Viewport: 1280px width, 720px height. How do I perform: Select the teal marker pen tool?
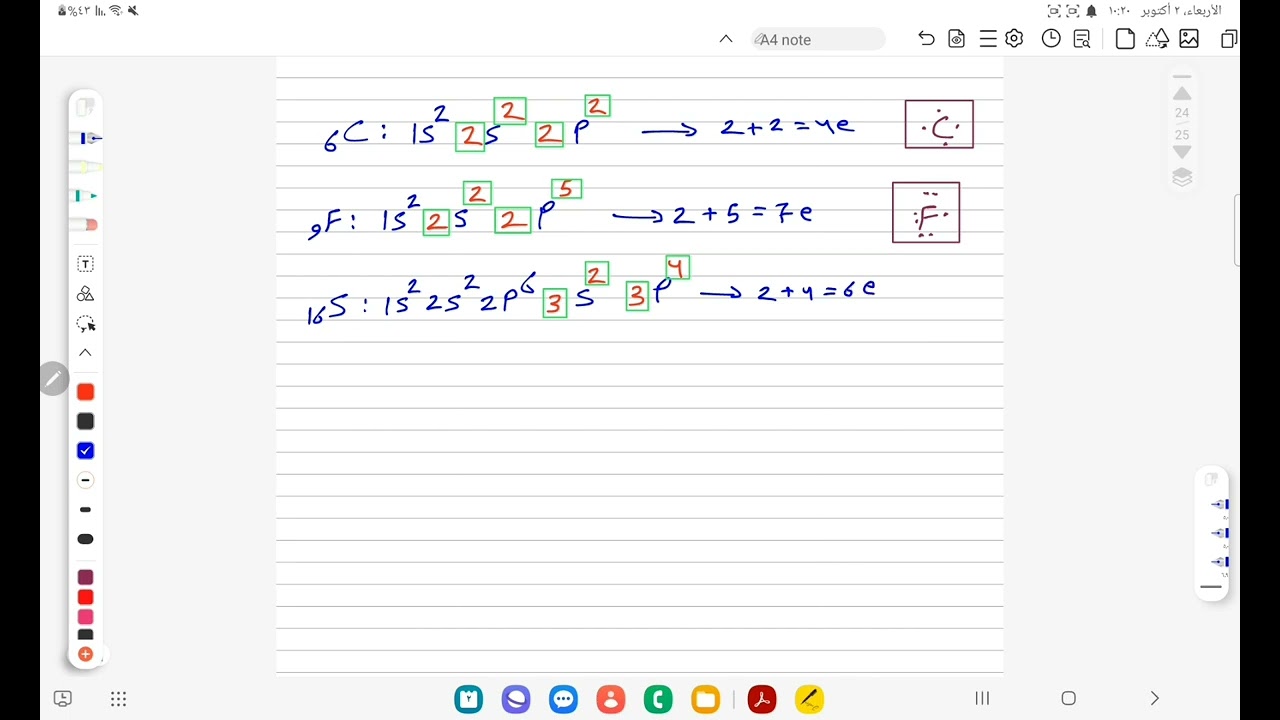tap(86, 196)
